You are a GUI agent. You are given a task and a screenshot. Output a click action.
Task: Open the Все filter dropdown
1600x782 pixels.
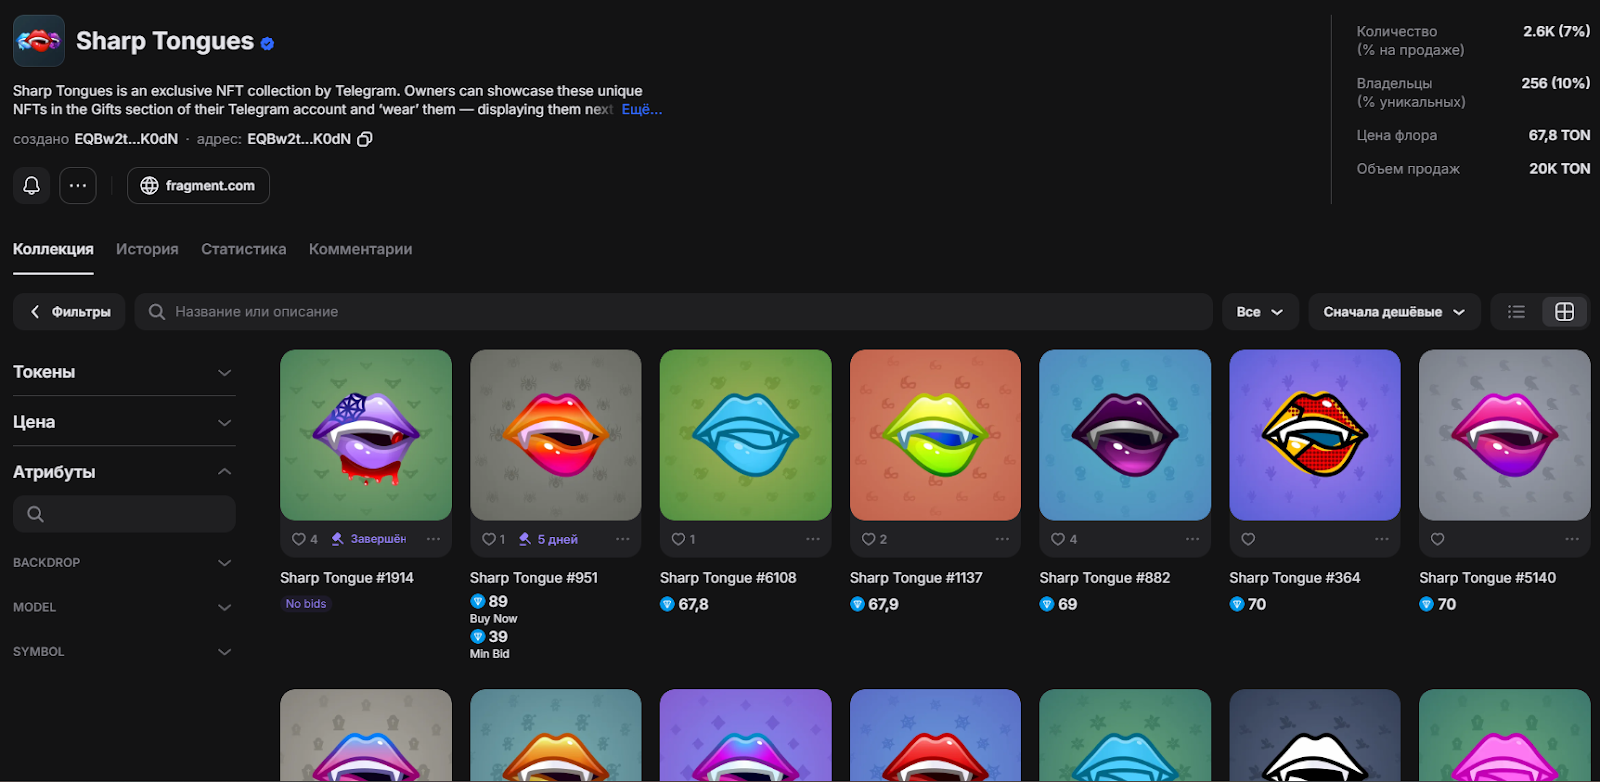1259,312
